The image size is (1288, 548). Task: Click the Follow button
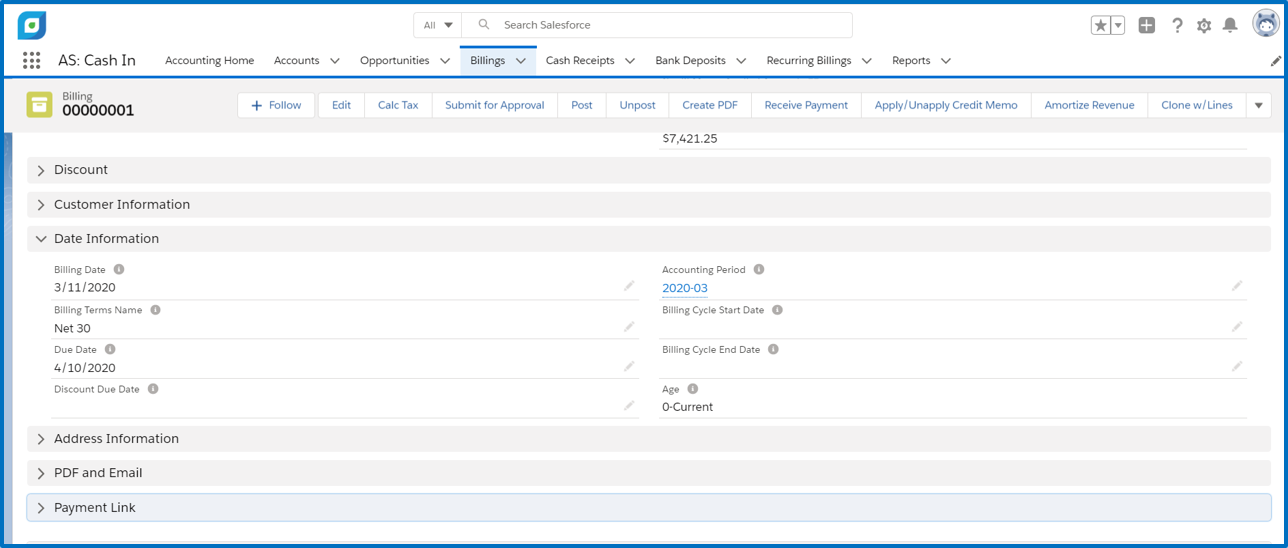tap(276, 105)
